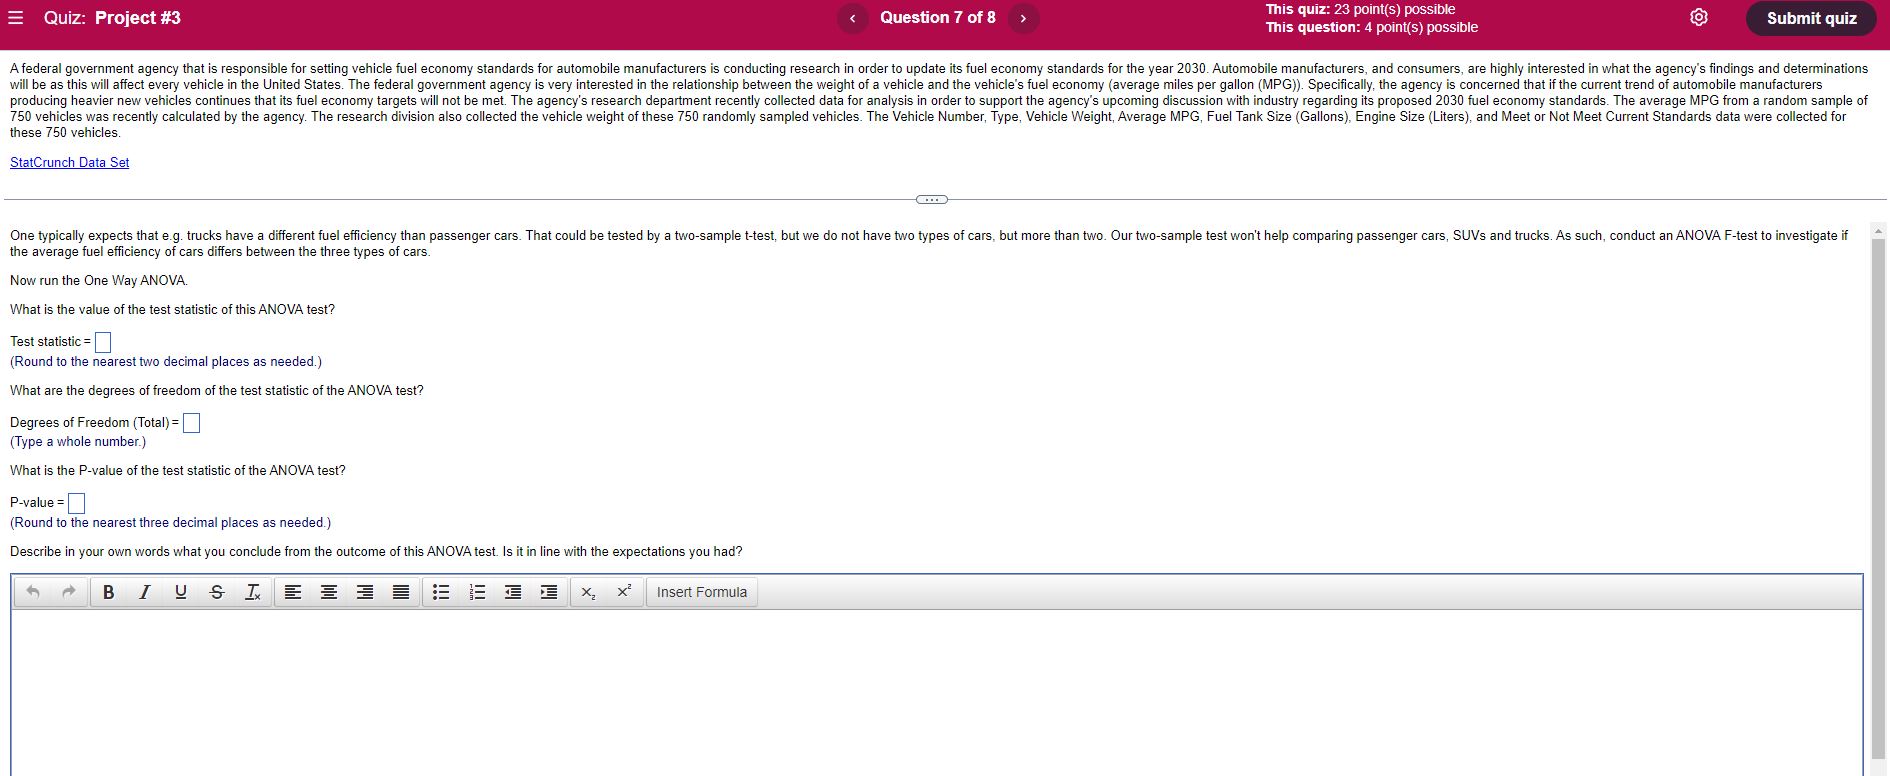Align text right

tap(365, 592)
